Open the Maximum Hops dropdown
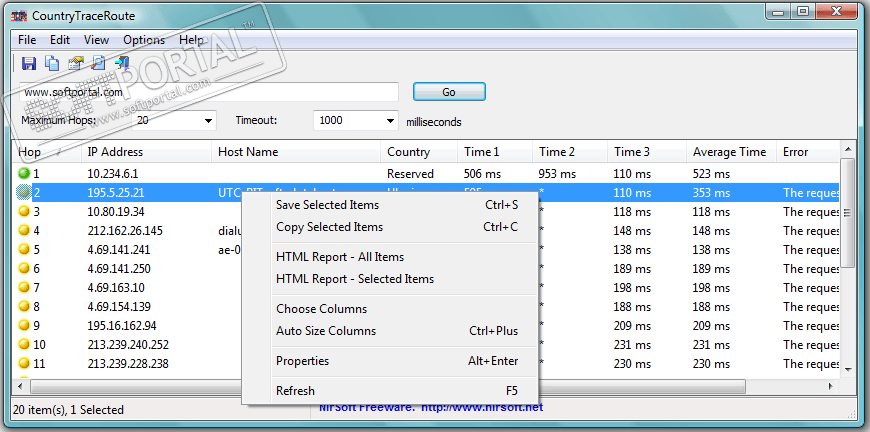Image resolution: width=870 pixels, height=432 pixels. coord(209,120)
